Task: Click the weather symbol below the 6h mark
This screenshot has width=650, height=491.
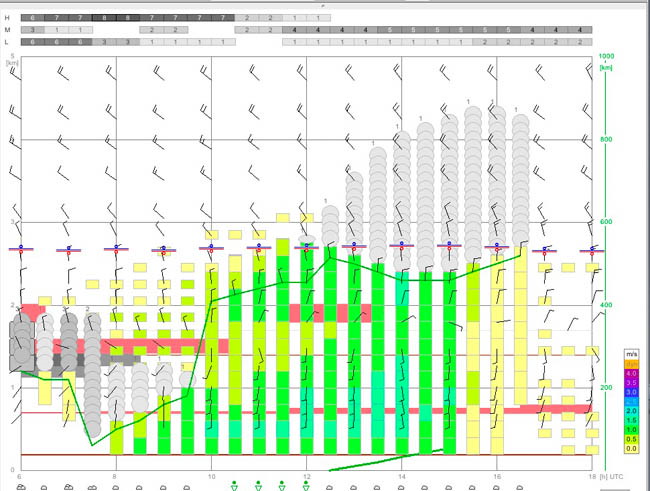Action: [21, 488]
